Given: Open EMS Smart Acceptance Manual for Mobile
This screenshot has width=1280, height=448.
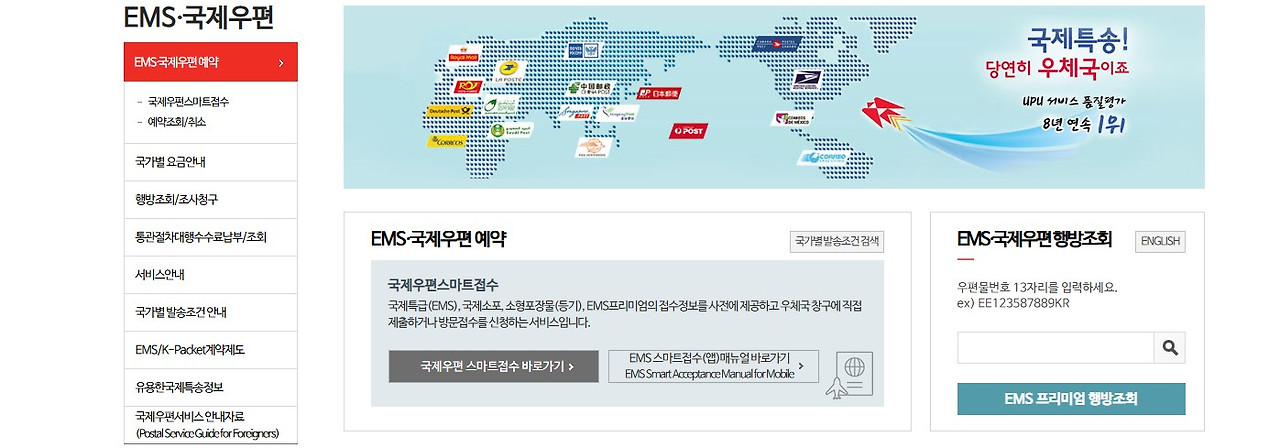Looking at the screenshot, I should [713, 366].
